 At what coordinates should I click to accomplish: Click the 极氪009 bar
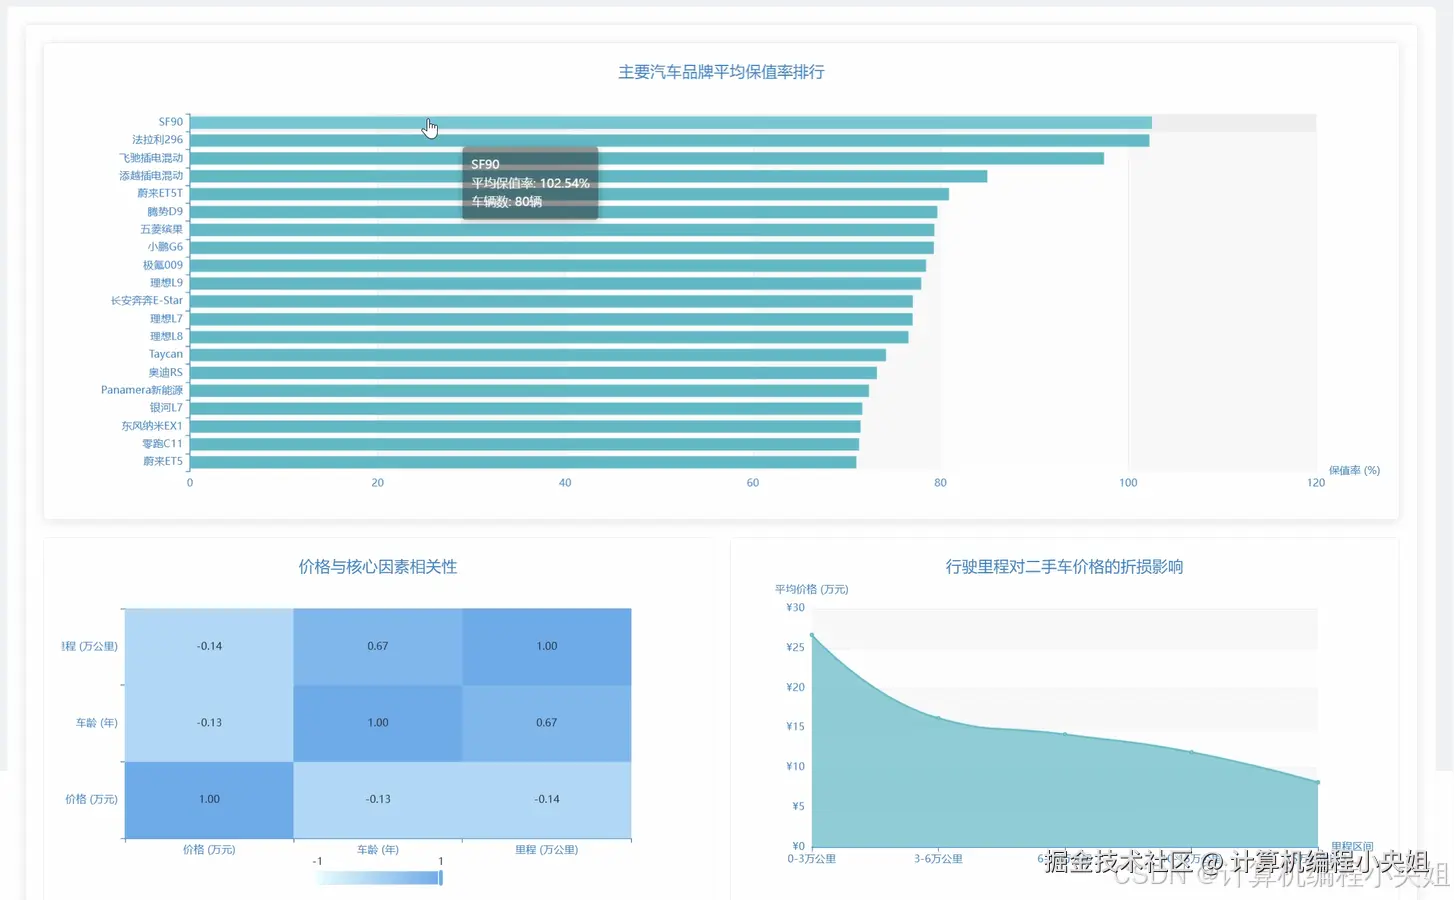[x=558, y=265]
